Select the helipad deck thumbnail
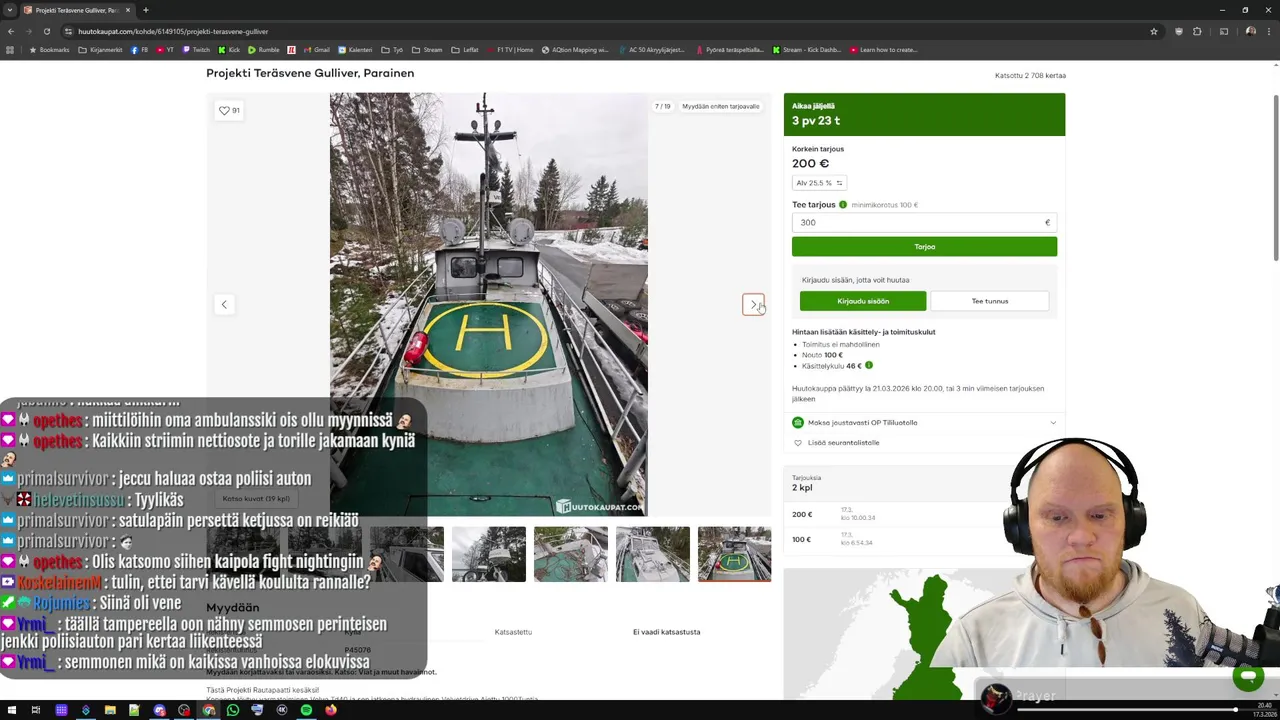Image resolution: width=1280 pixels, height=720 pixels. point(734,554)
